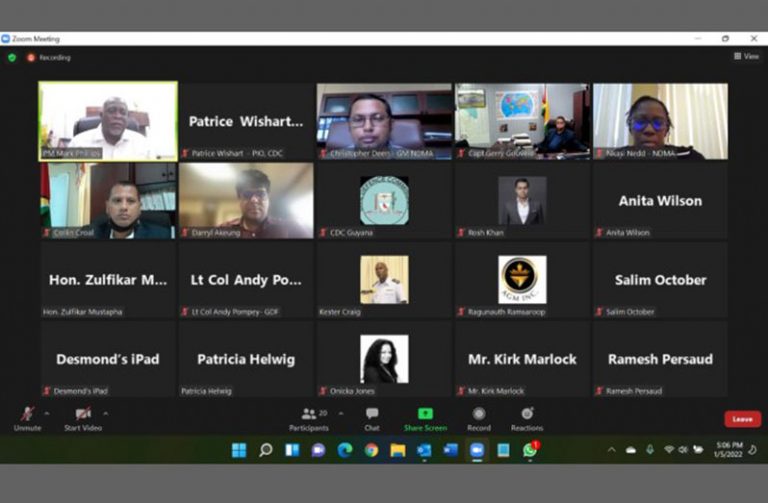Launch Google Chrome from taskbar
The height and width of the screenshot is (503, 768).
click(371, 450)
